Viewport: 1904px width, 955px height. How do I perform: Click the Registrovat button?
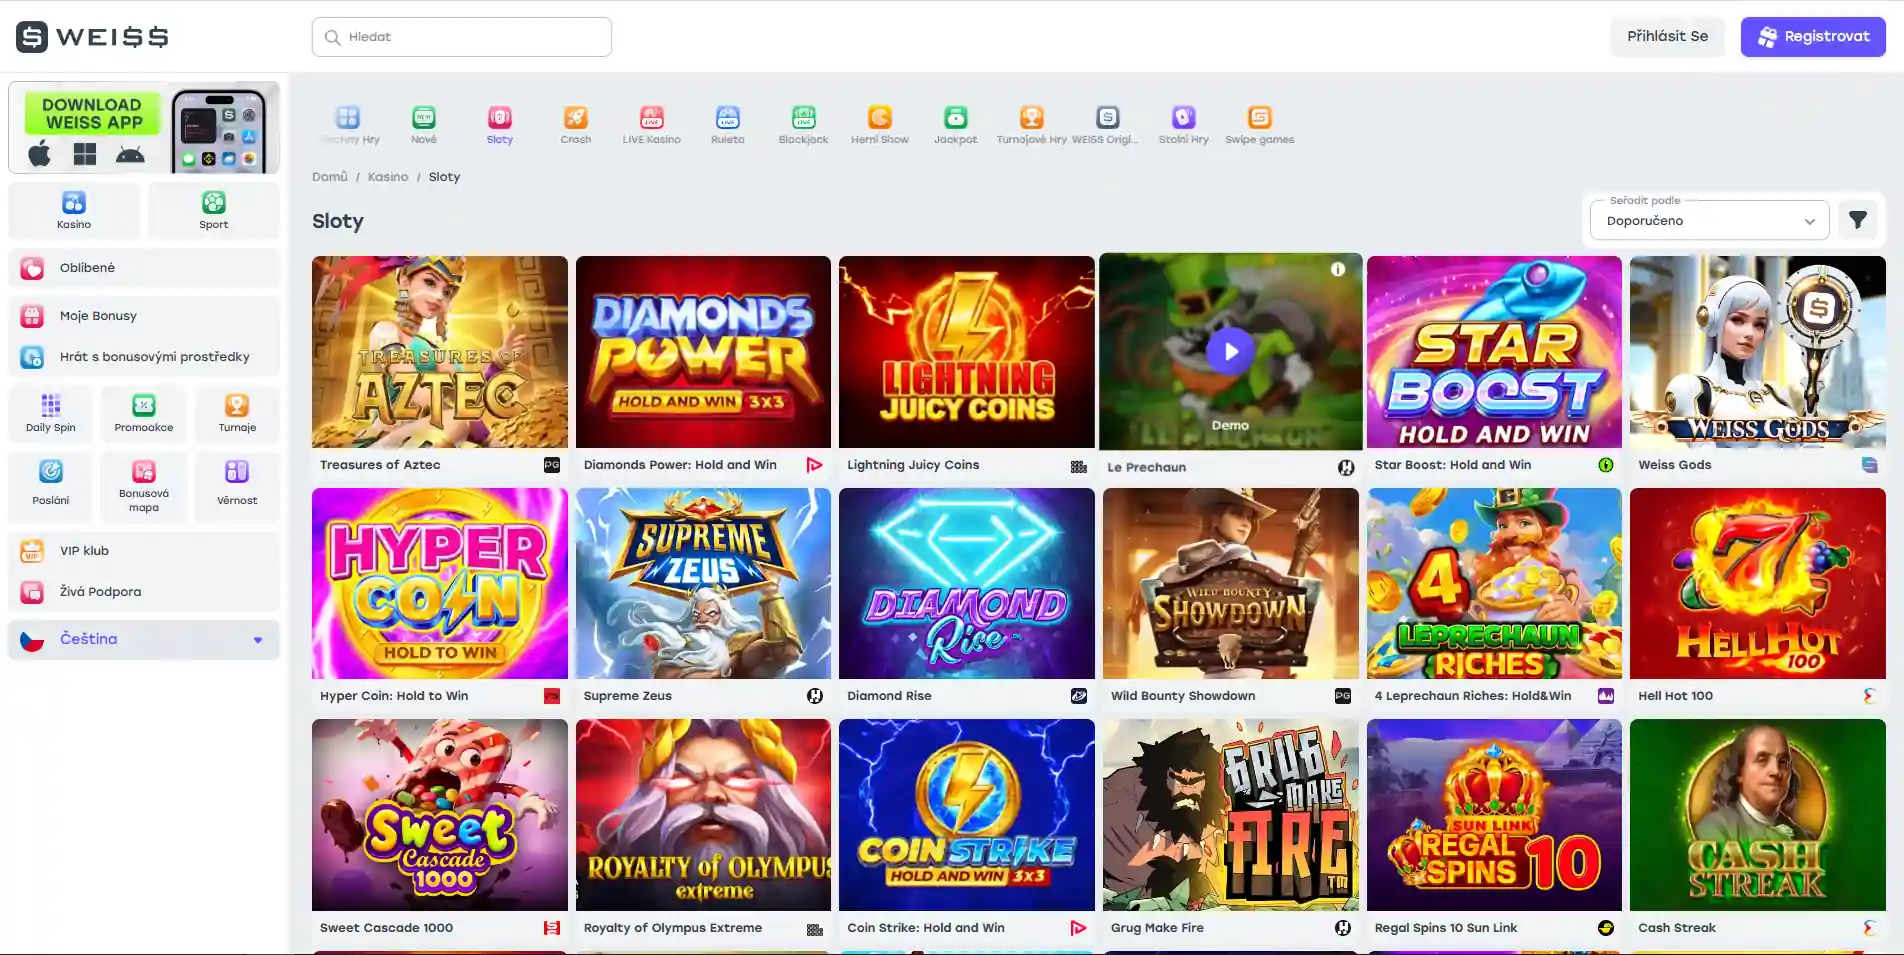coord(1813,37)
